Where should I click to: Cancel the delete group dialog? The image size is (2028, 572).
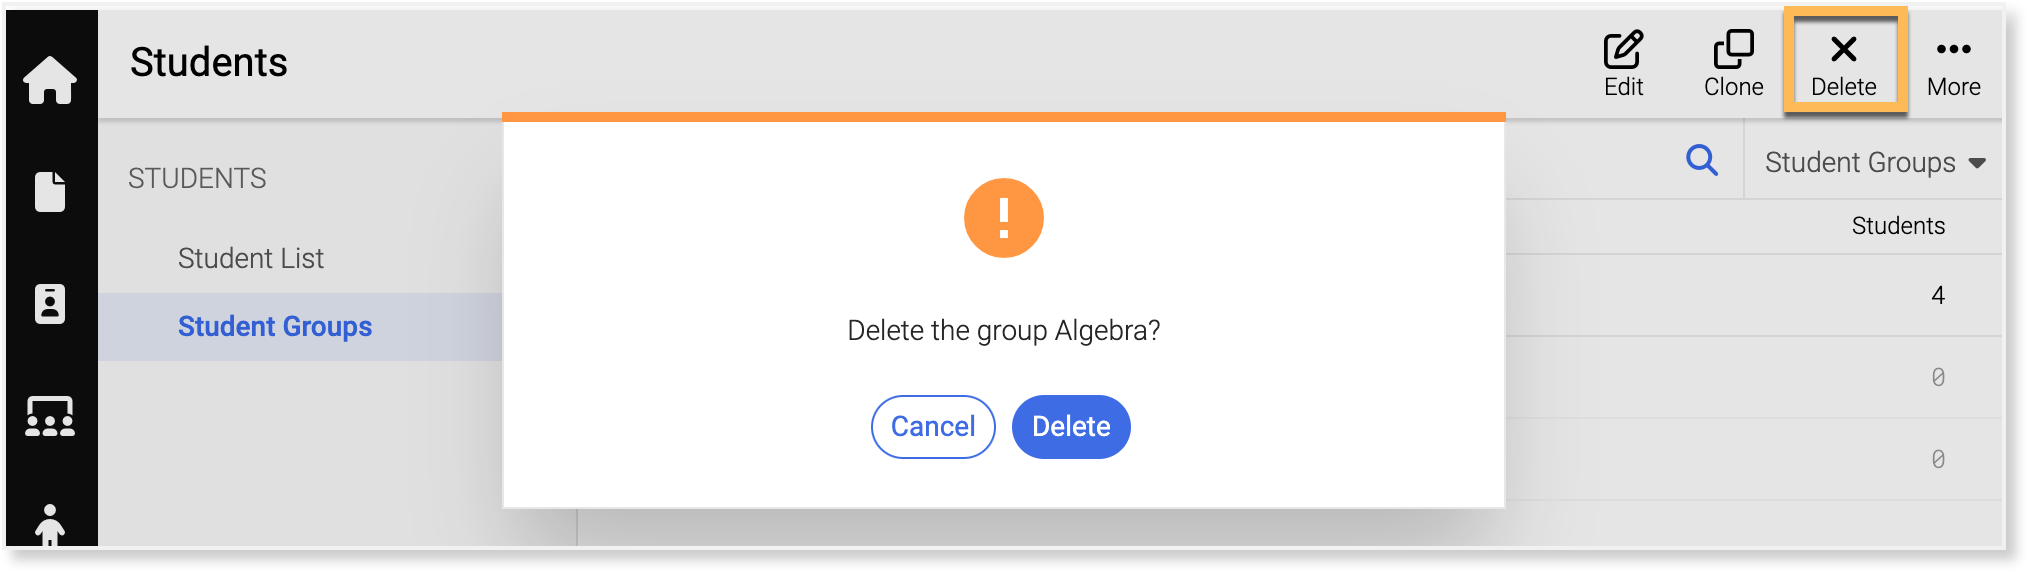click(x=933, y=427)
